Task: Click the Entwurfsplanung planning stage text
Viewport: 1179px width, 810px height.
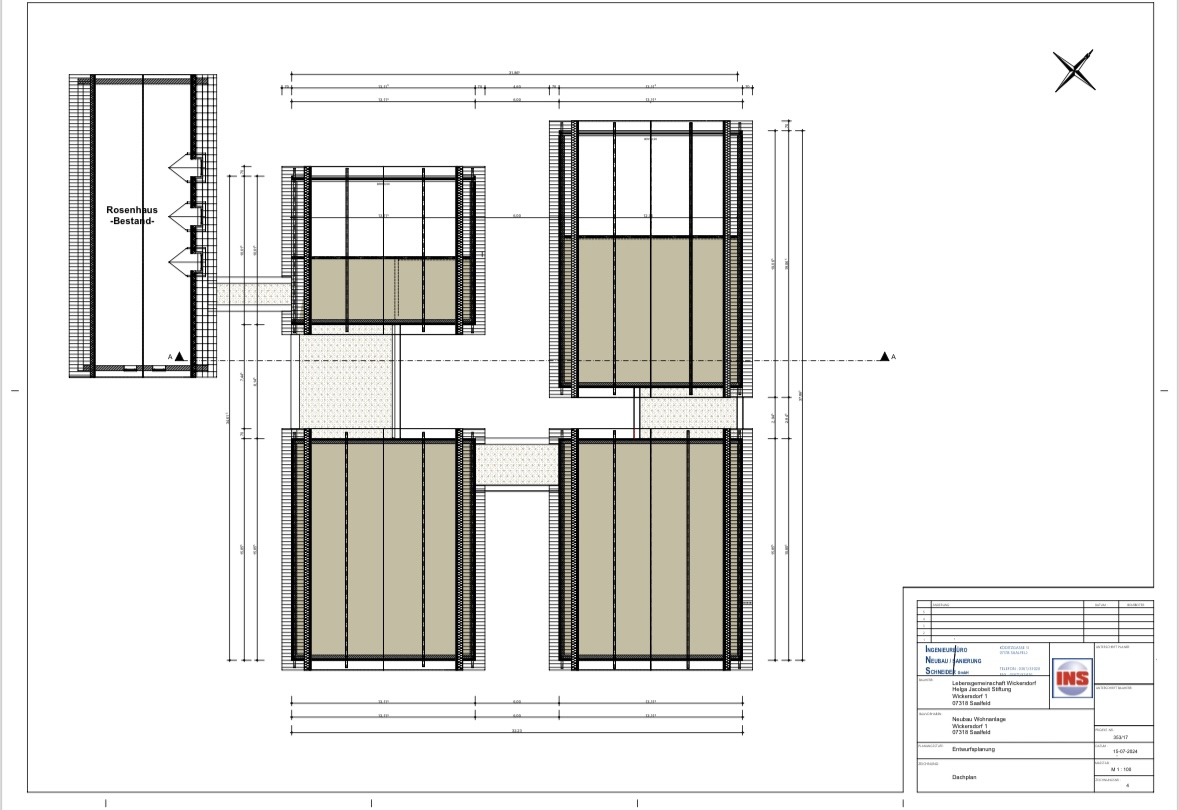Action: pyautogui.click(x=973, y=748)
